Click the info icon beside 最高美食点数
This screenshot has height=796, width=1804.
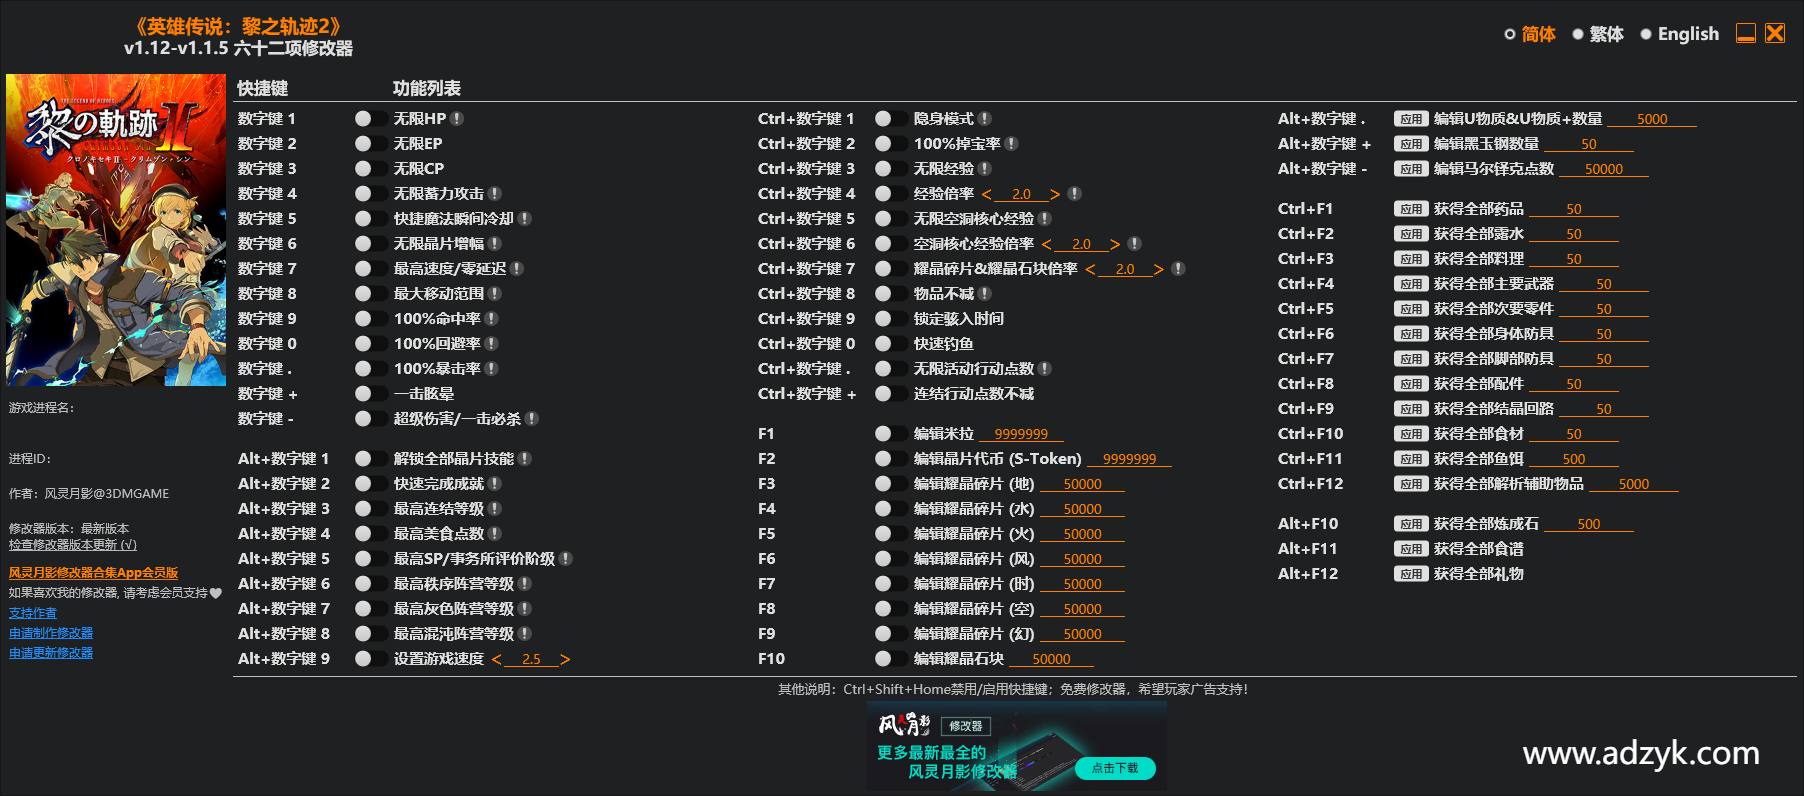495,533
